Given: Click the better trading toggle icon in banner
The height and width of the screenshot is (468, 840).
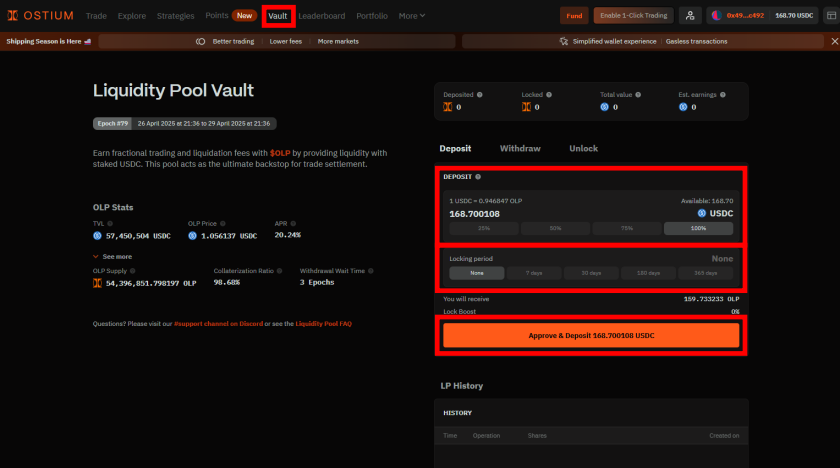Looking at the screenshot, I should click(200, 41).
